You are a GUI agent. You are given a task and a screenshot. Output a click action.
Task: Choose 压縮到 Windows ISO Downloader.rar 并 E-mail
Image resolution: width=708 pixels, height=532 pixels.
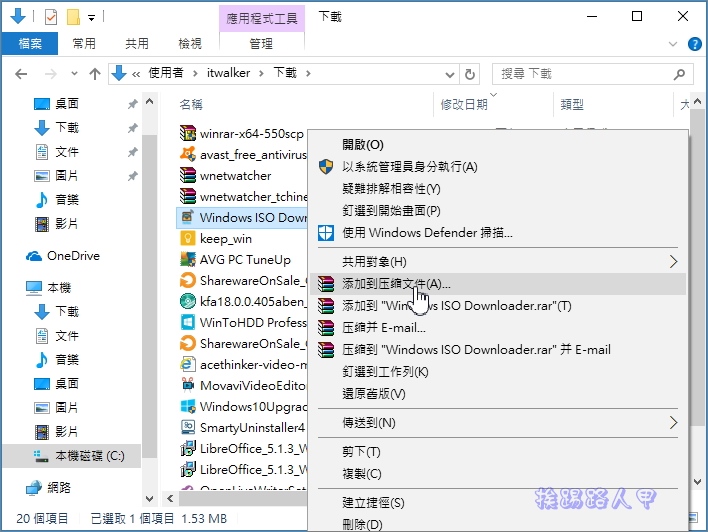(x=498, y=350)
